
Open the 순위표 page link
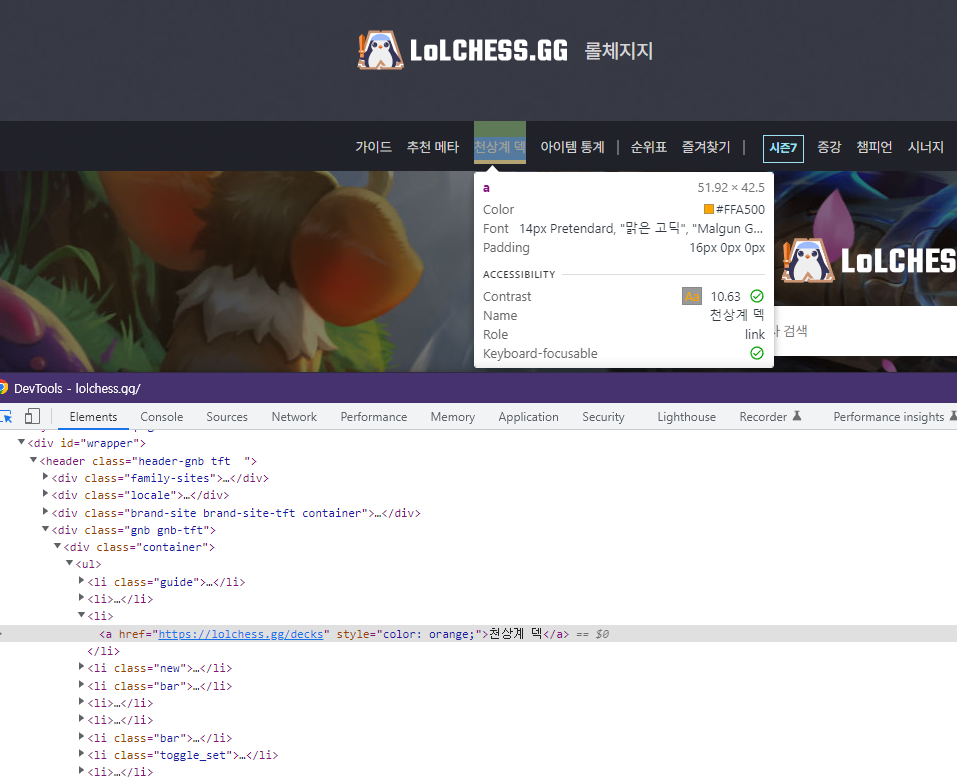click(648, 147)
